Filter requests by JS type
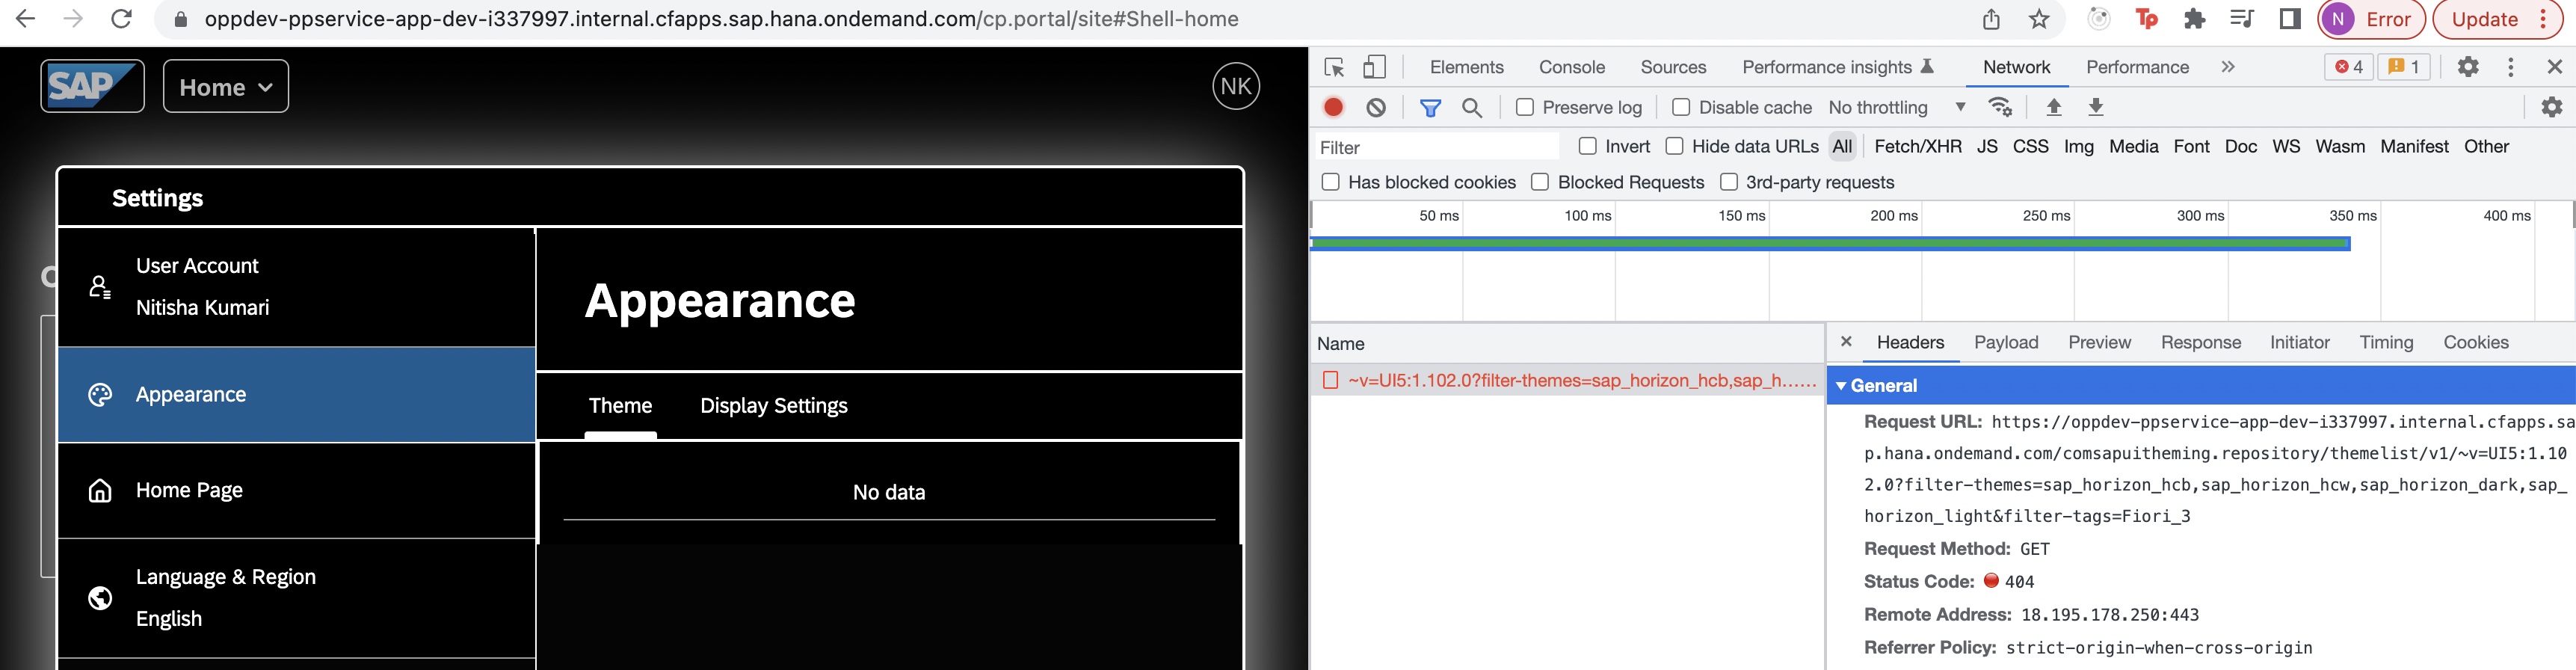 tap(1987, 146)
